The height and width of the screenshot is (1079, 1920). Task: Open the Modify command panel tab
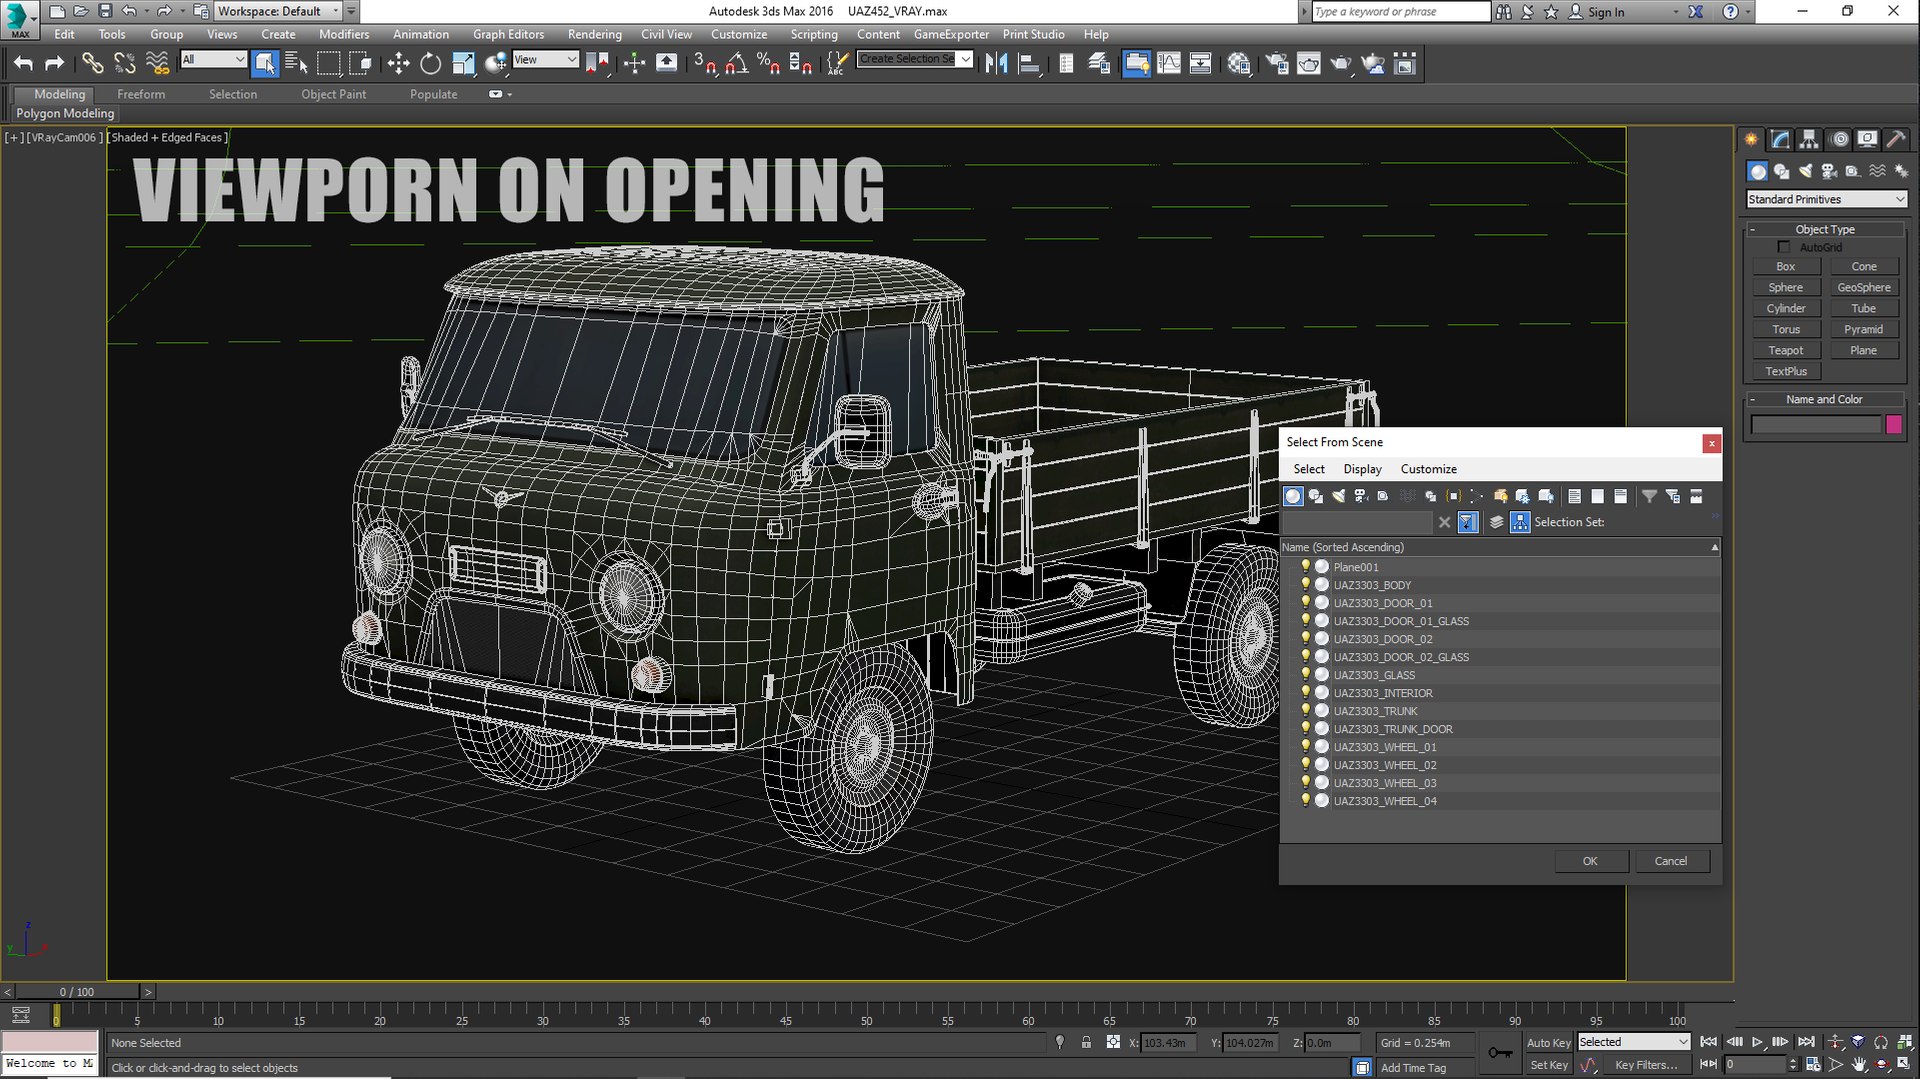click(1780, 140)
